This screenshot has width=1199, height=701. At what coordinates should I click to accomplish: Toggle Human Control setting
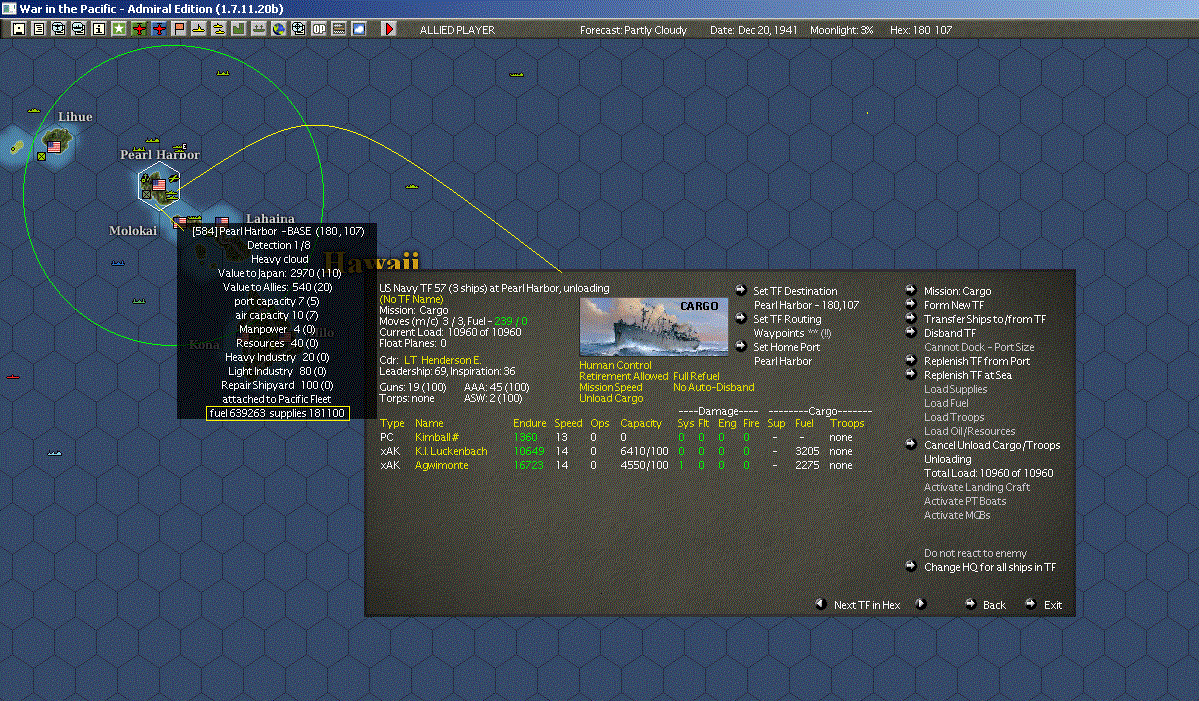point(616,365)
